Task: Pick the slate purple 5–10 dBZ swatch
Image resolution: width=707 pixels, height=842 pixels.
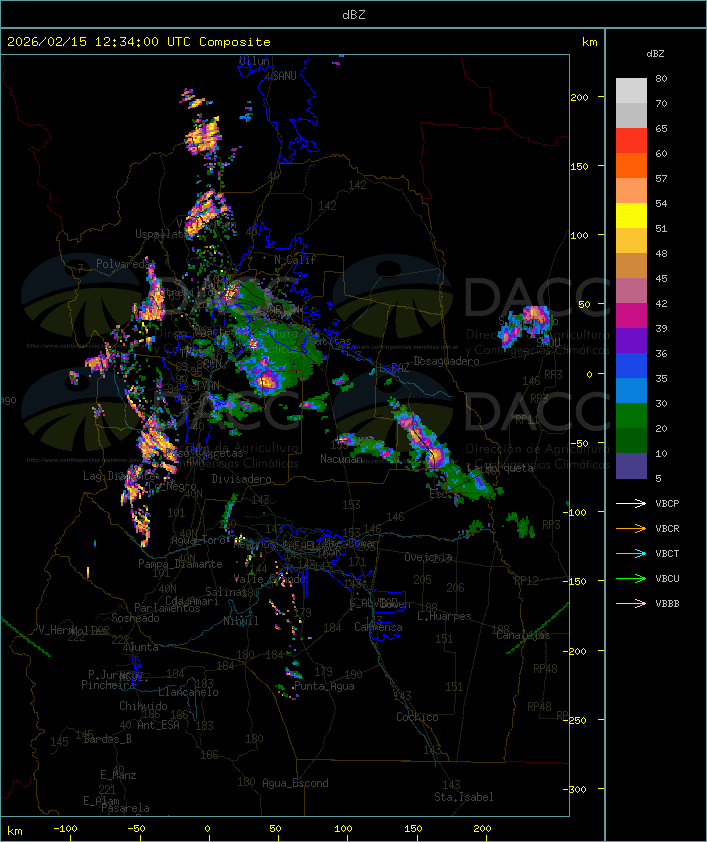Action: pyautogui.click(x=631, y=466)
